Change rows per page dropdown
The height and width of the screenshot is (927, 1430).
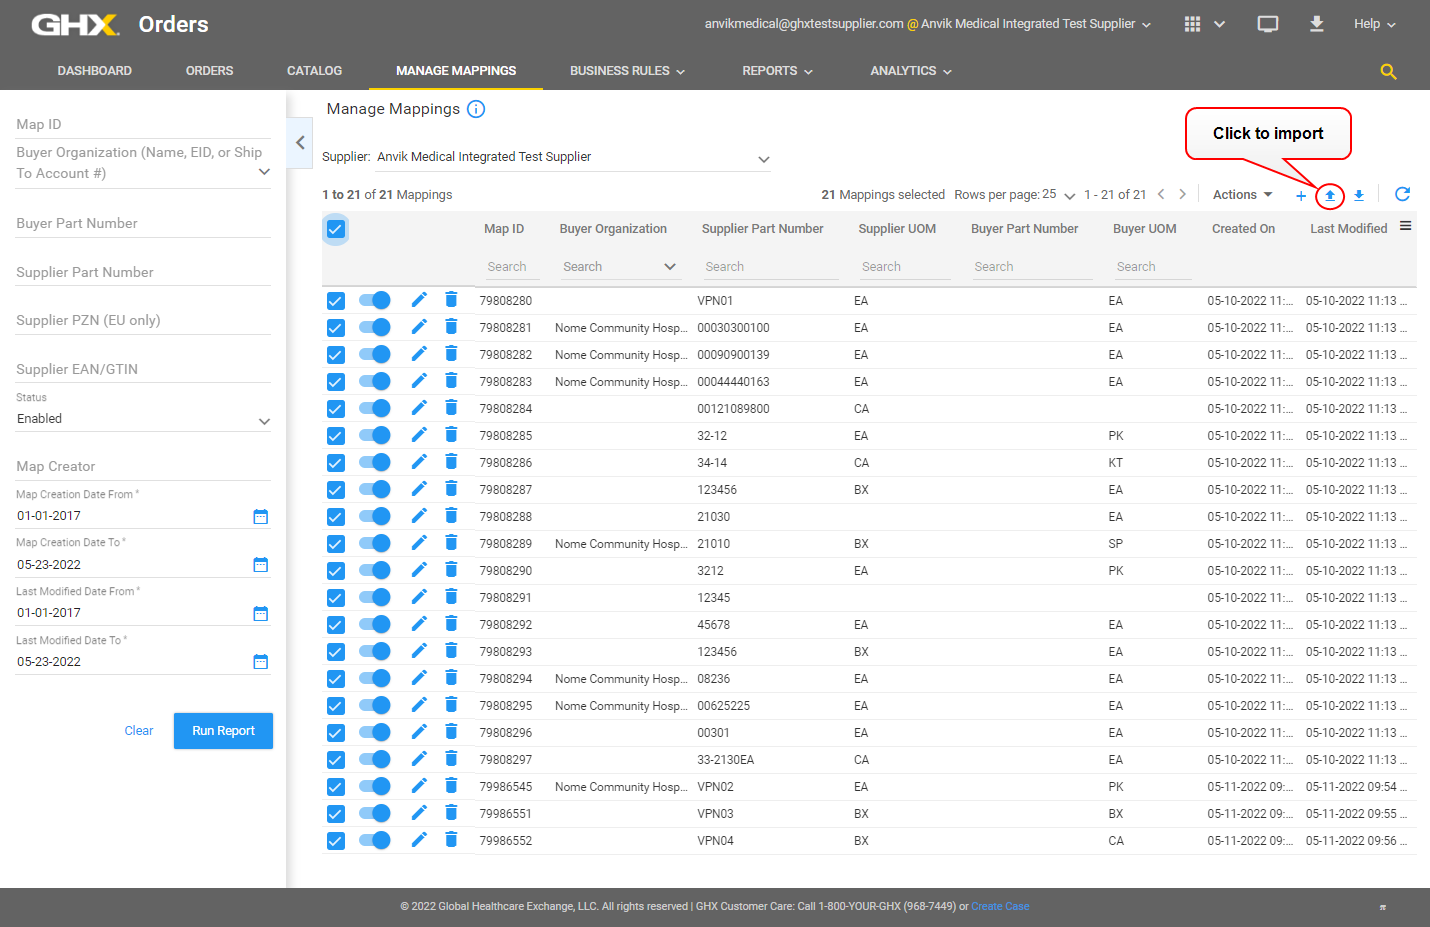(x=1059, y=195)
